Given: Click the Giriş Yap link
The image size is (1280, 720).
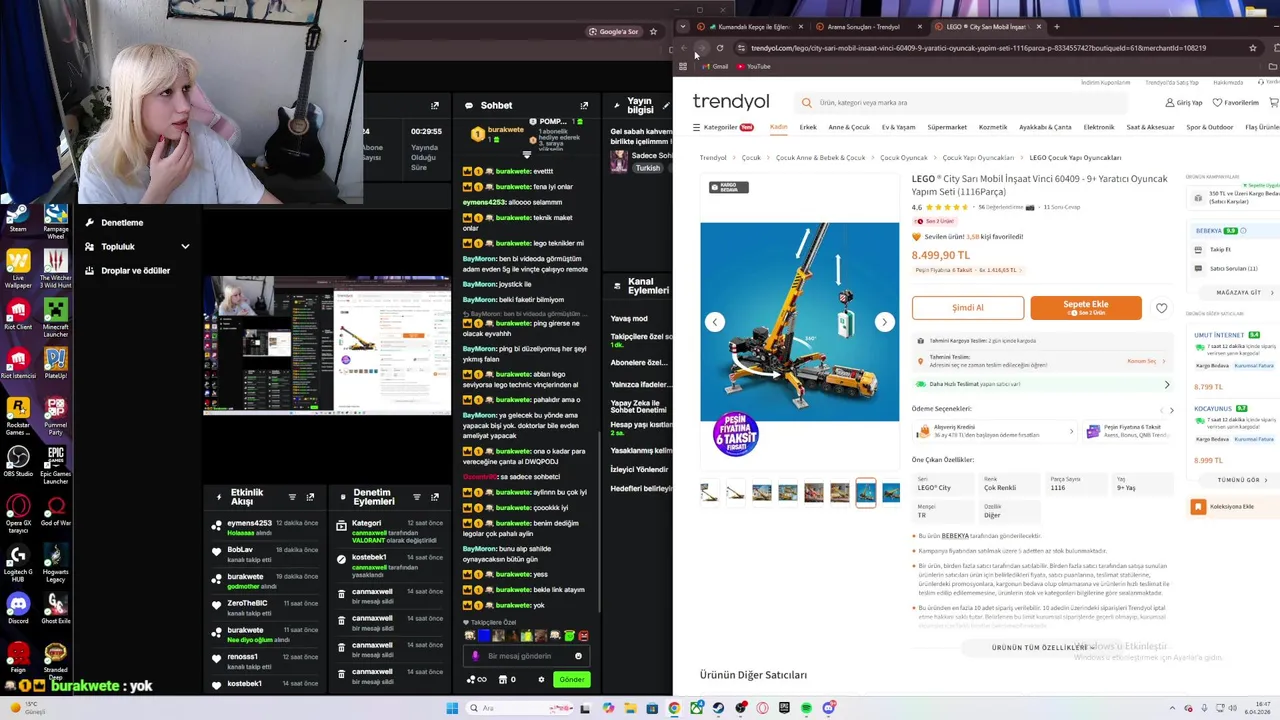Looking at the screenshot, I should [1184, 102].
